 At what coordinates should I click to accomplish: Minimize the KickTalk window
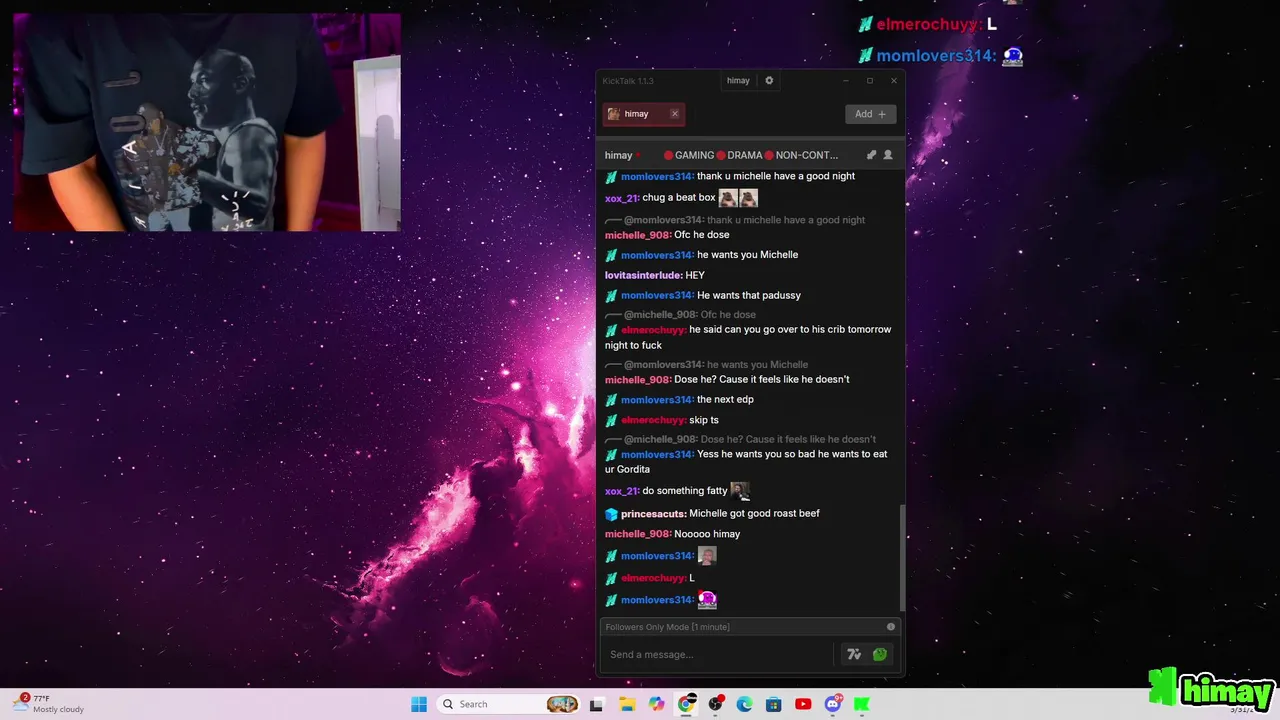(845, 81)
